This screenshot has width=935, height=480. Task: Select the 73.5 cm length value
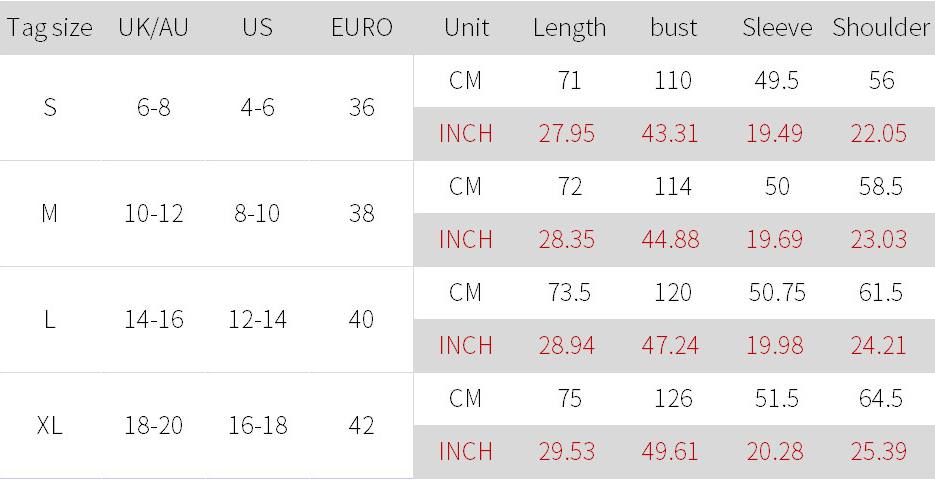[x=569, y=293]
